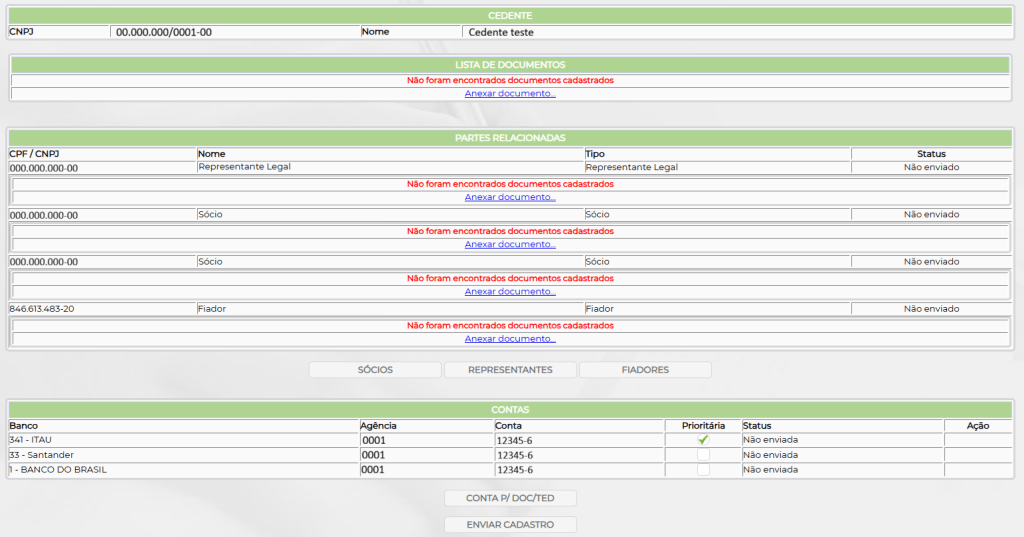The image size is (1024, 537).
Task: Click the CEDENTE section header
Action: click(510, 16)
